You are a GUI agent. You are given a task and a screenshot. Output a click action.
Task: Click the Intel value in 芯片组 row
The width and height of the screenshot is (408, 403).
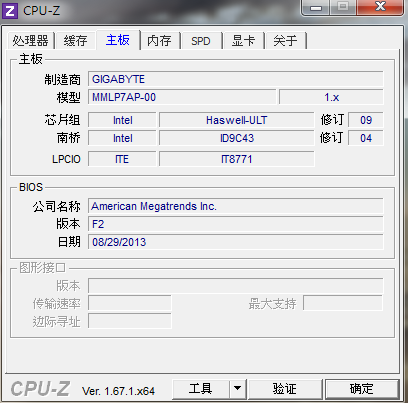tap(122, 120)
